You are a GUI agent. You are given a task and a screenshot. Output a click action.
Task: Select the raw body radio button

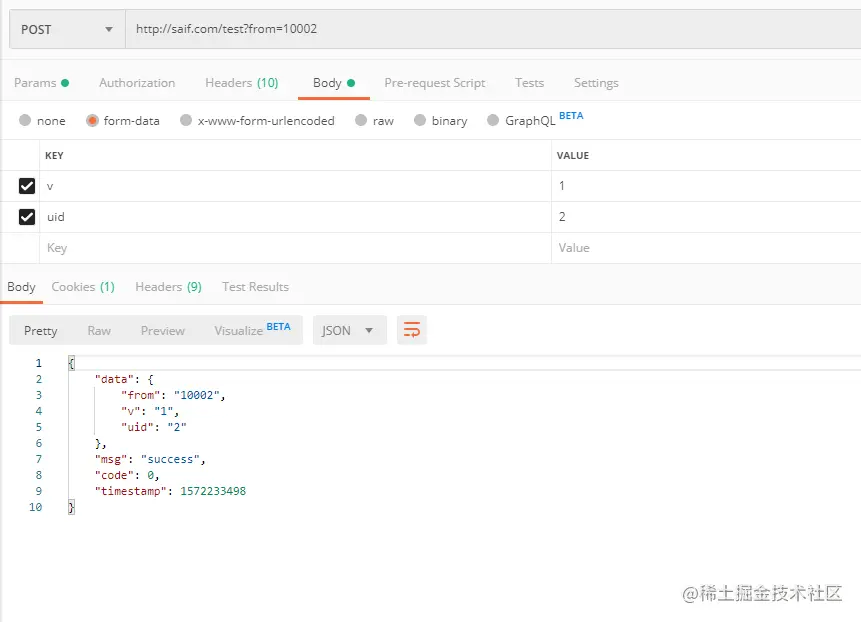pos(361,120)
